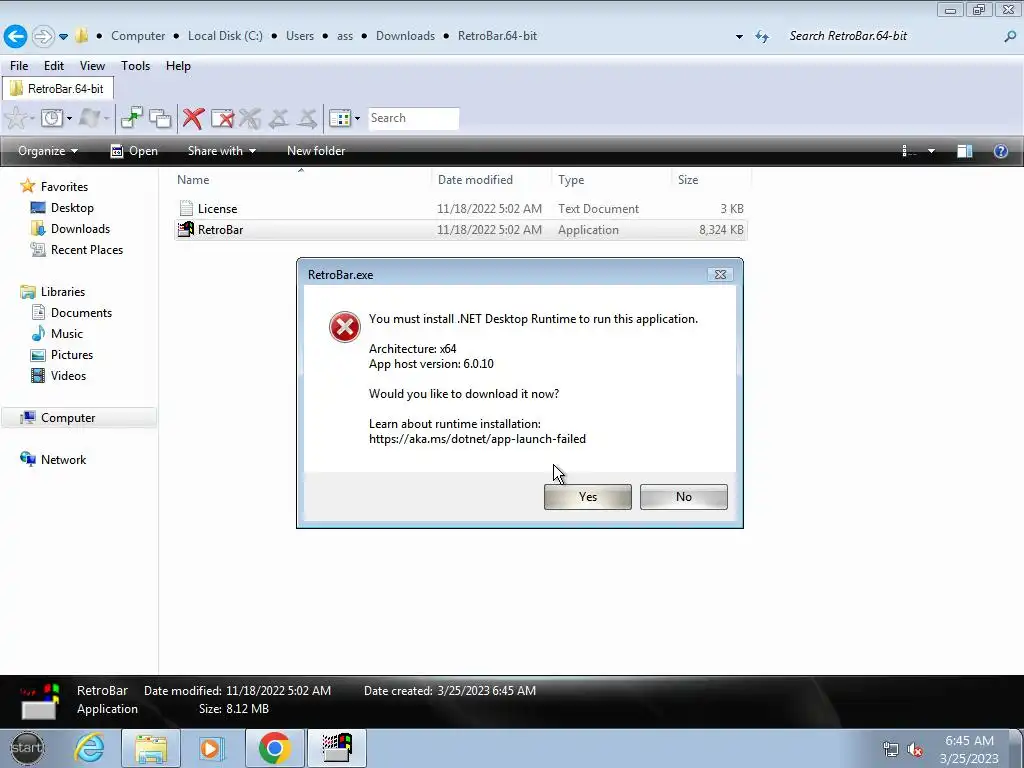
Task: Click the cascading windows toolbar icon
Action: (160, 118)
